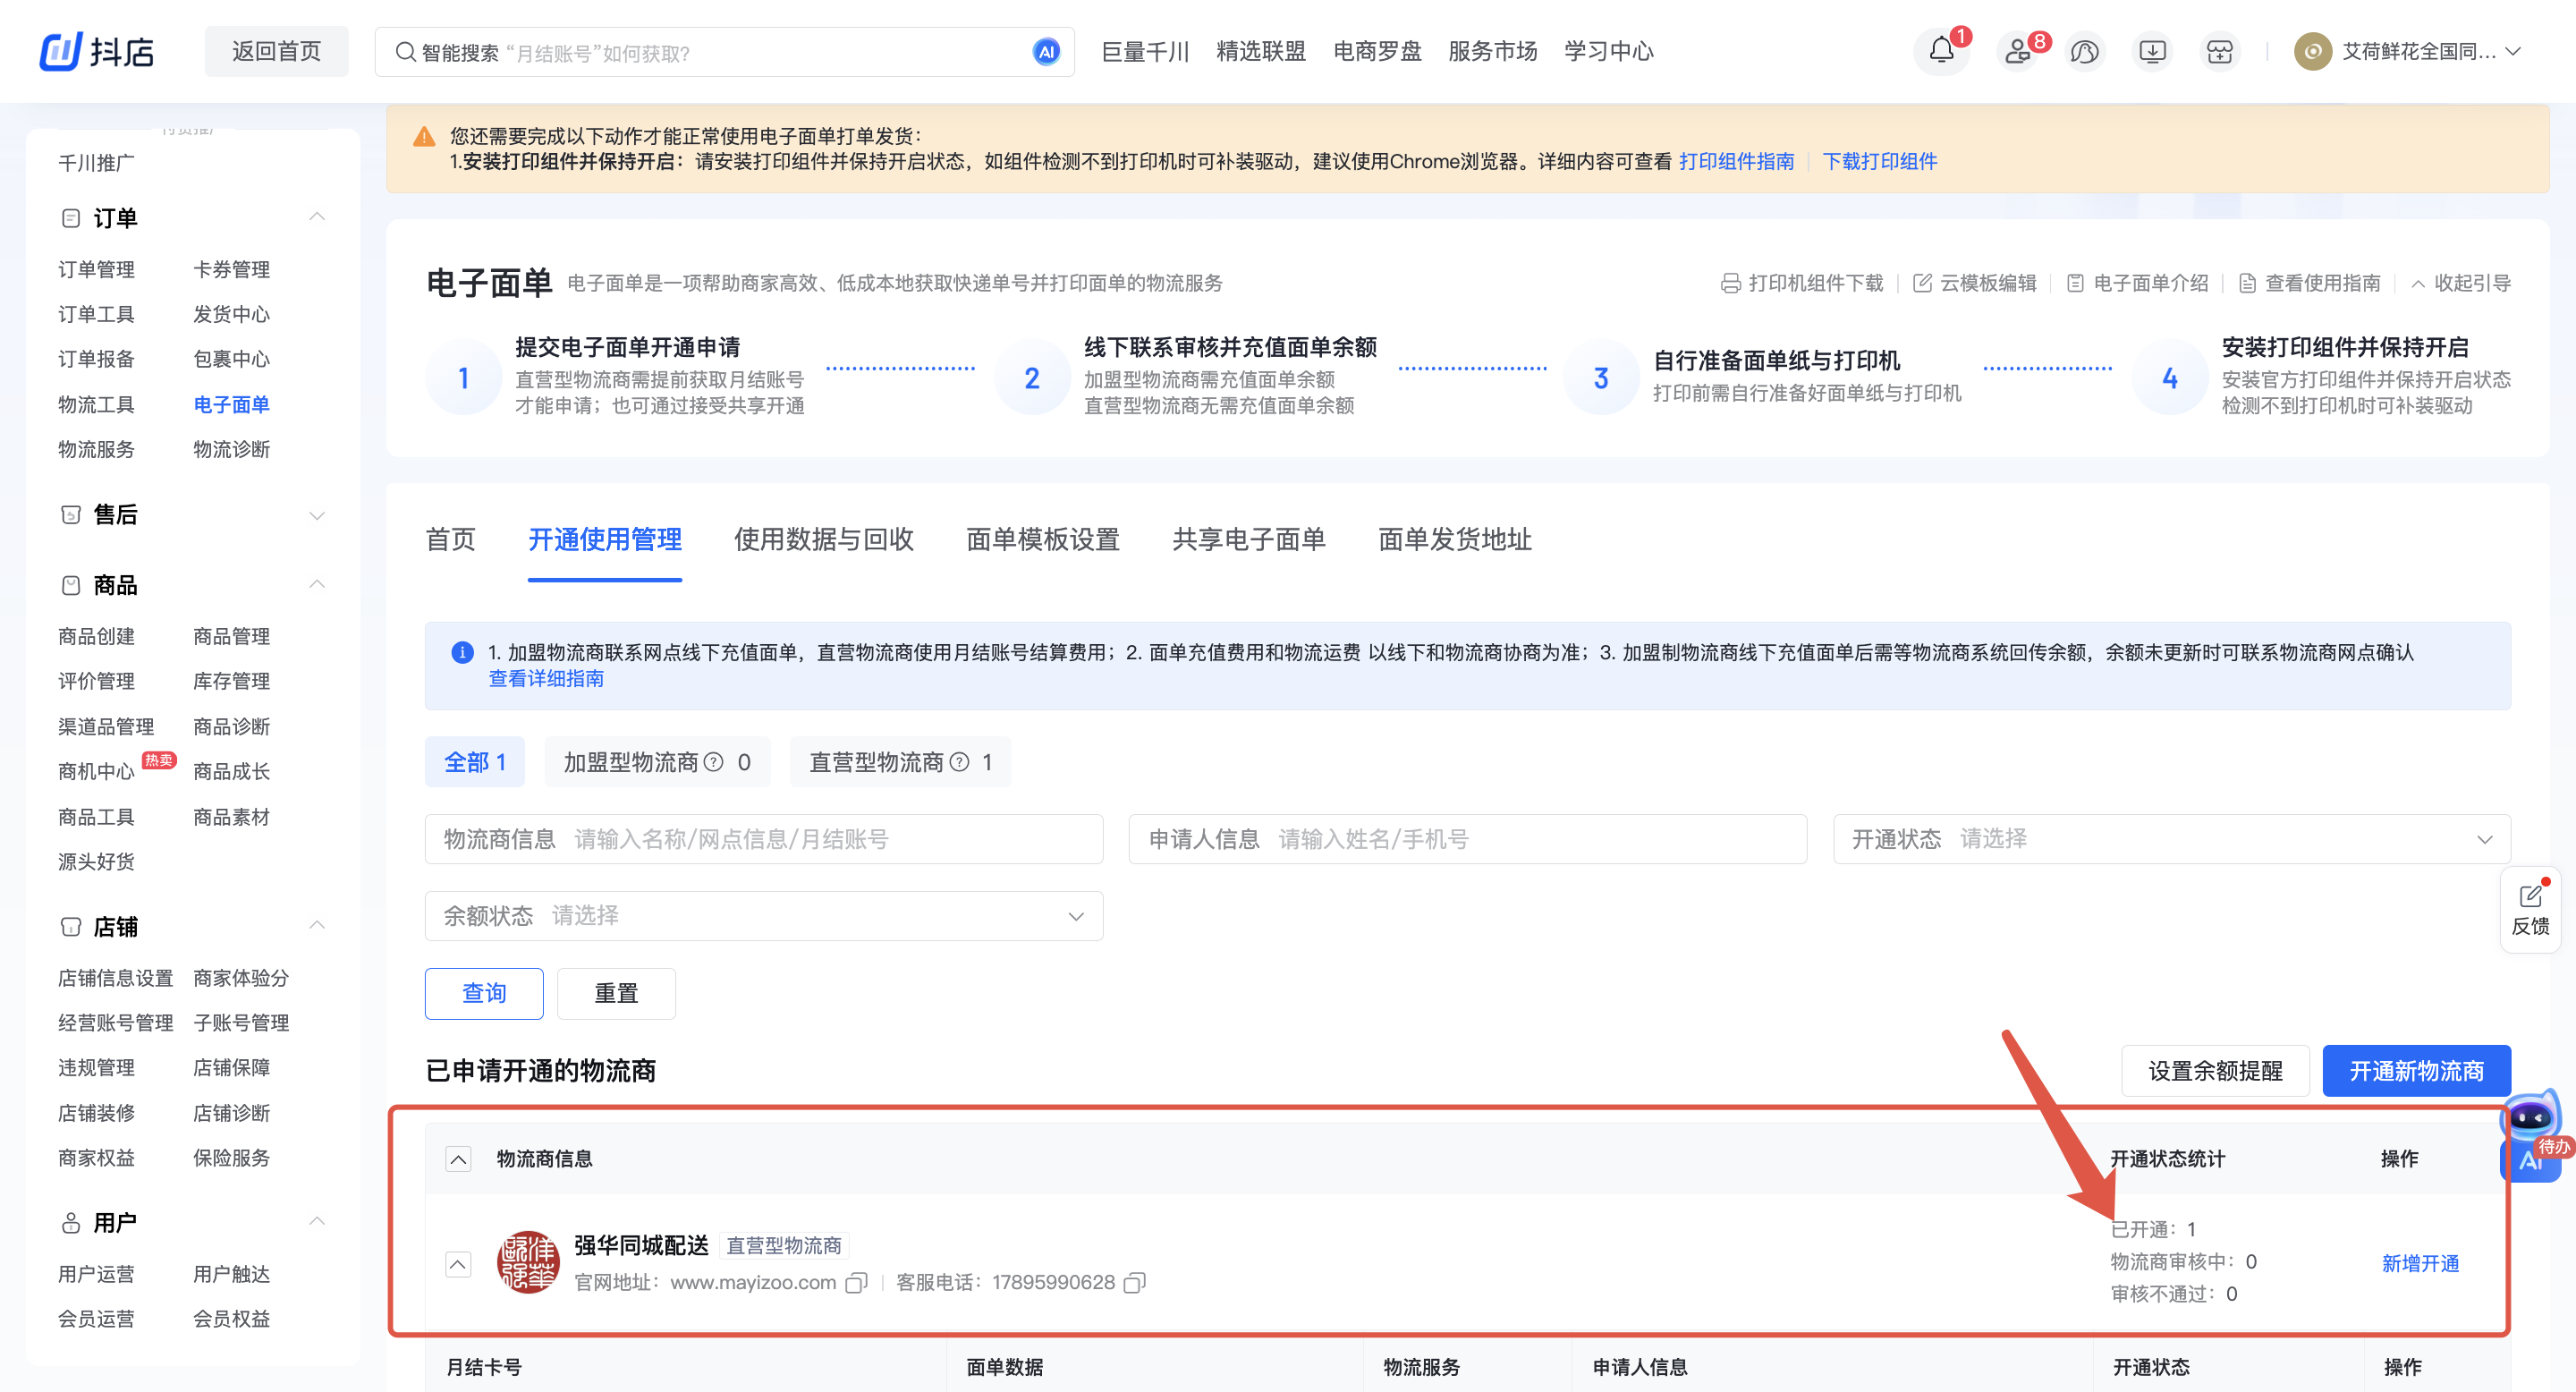Select the 直营型物流商 filter tab

pos(899,763)
